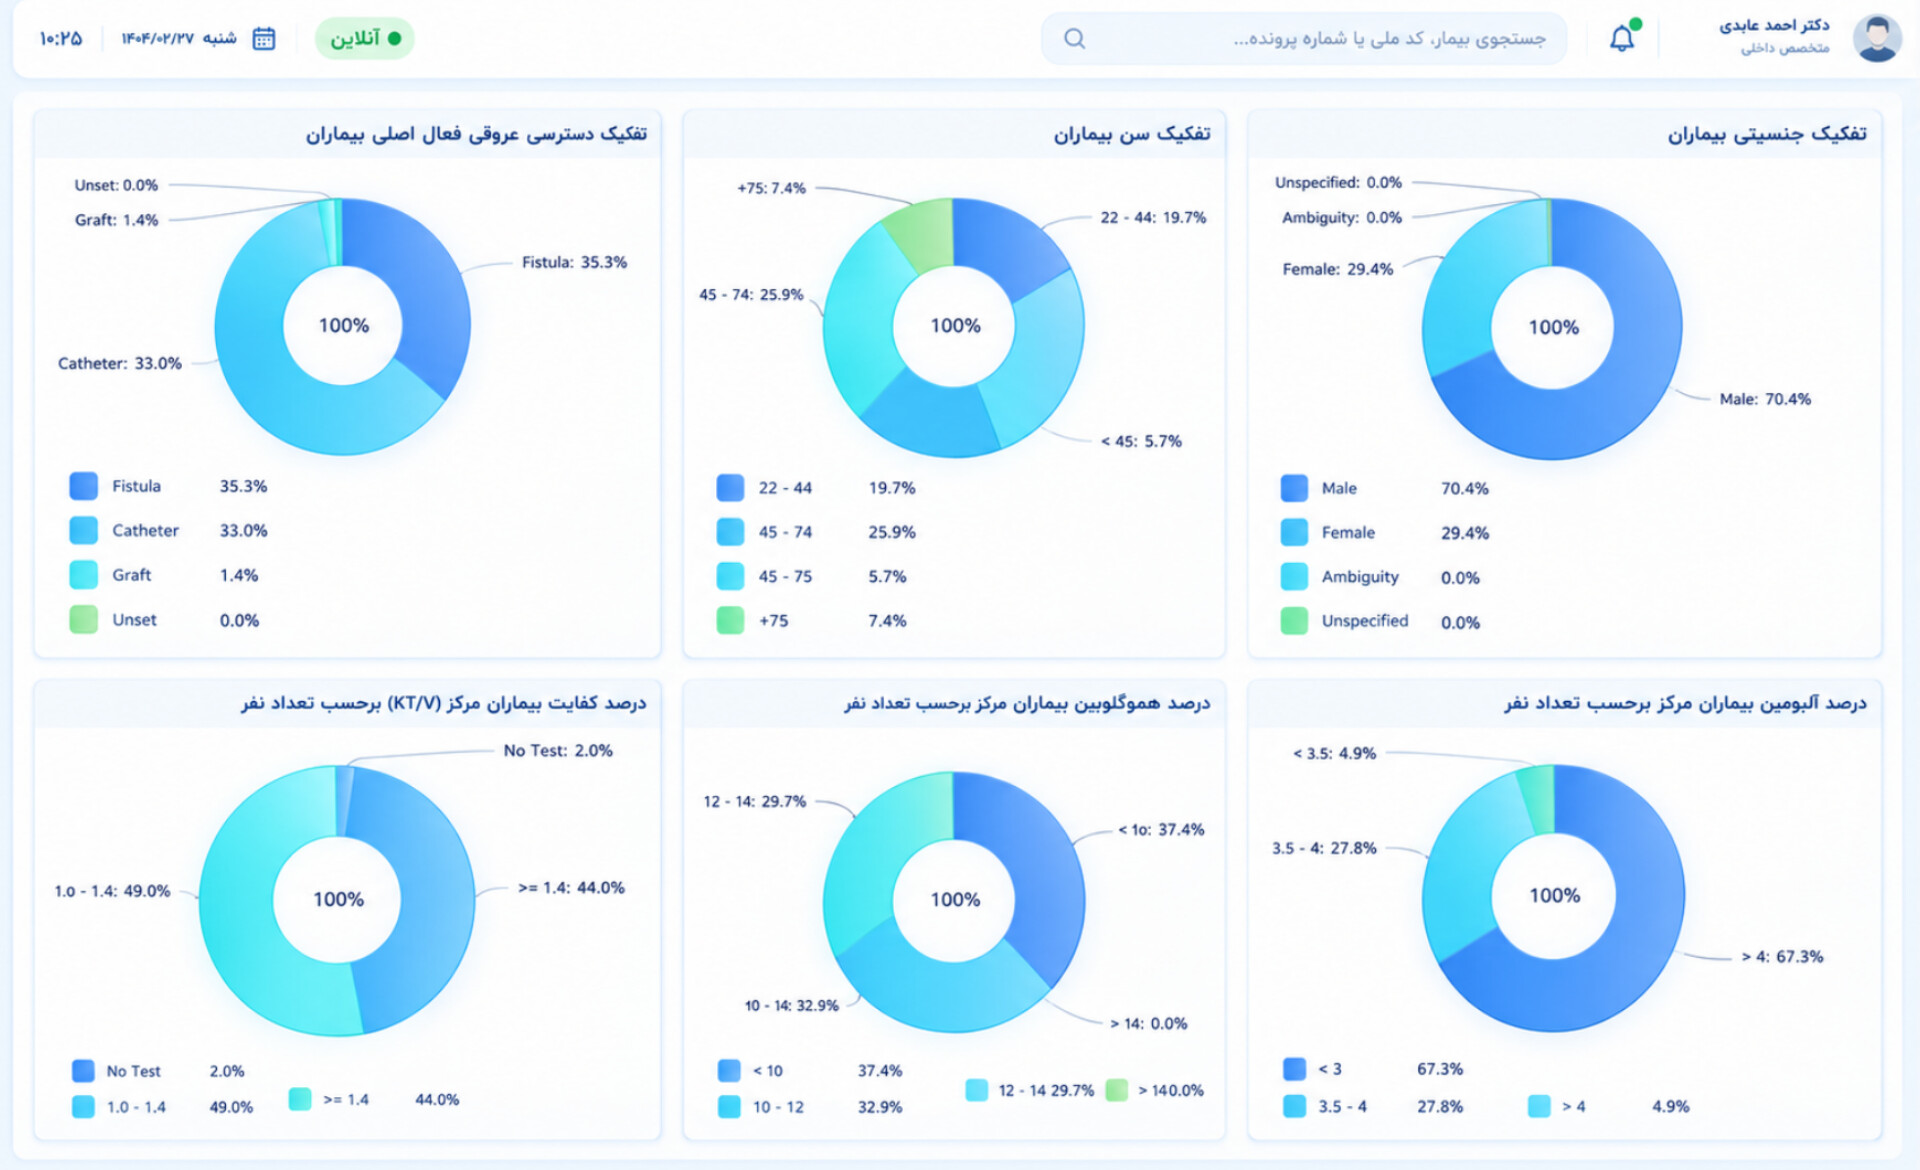Click the doctor name in the header
Screen dimensions: 1920x1170
point(1774,25)
